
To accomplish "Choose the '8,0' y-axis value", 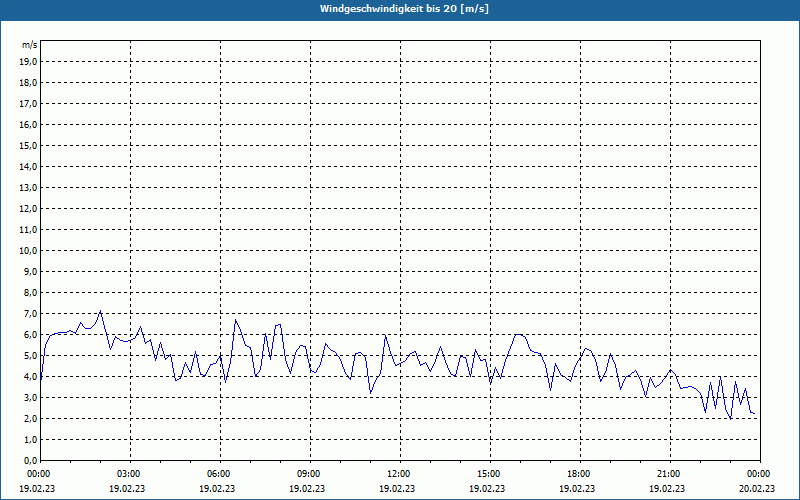I will pos(30,293).
